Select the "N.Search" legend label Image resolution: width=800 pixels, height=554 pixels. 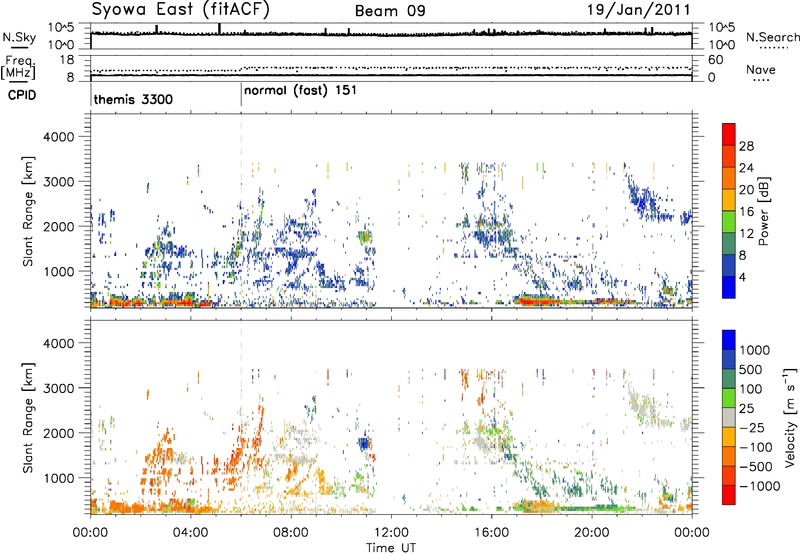point(772,37)
